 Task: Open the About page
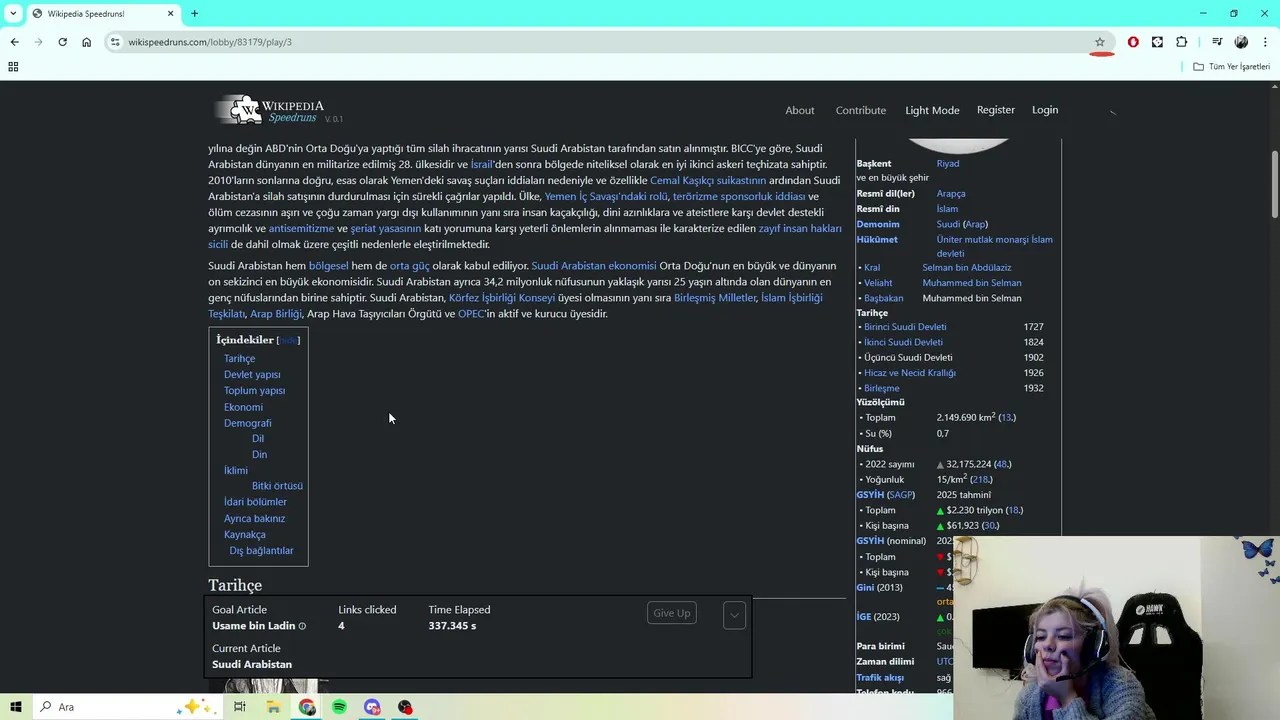point(800,110)
